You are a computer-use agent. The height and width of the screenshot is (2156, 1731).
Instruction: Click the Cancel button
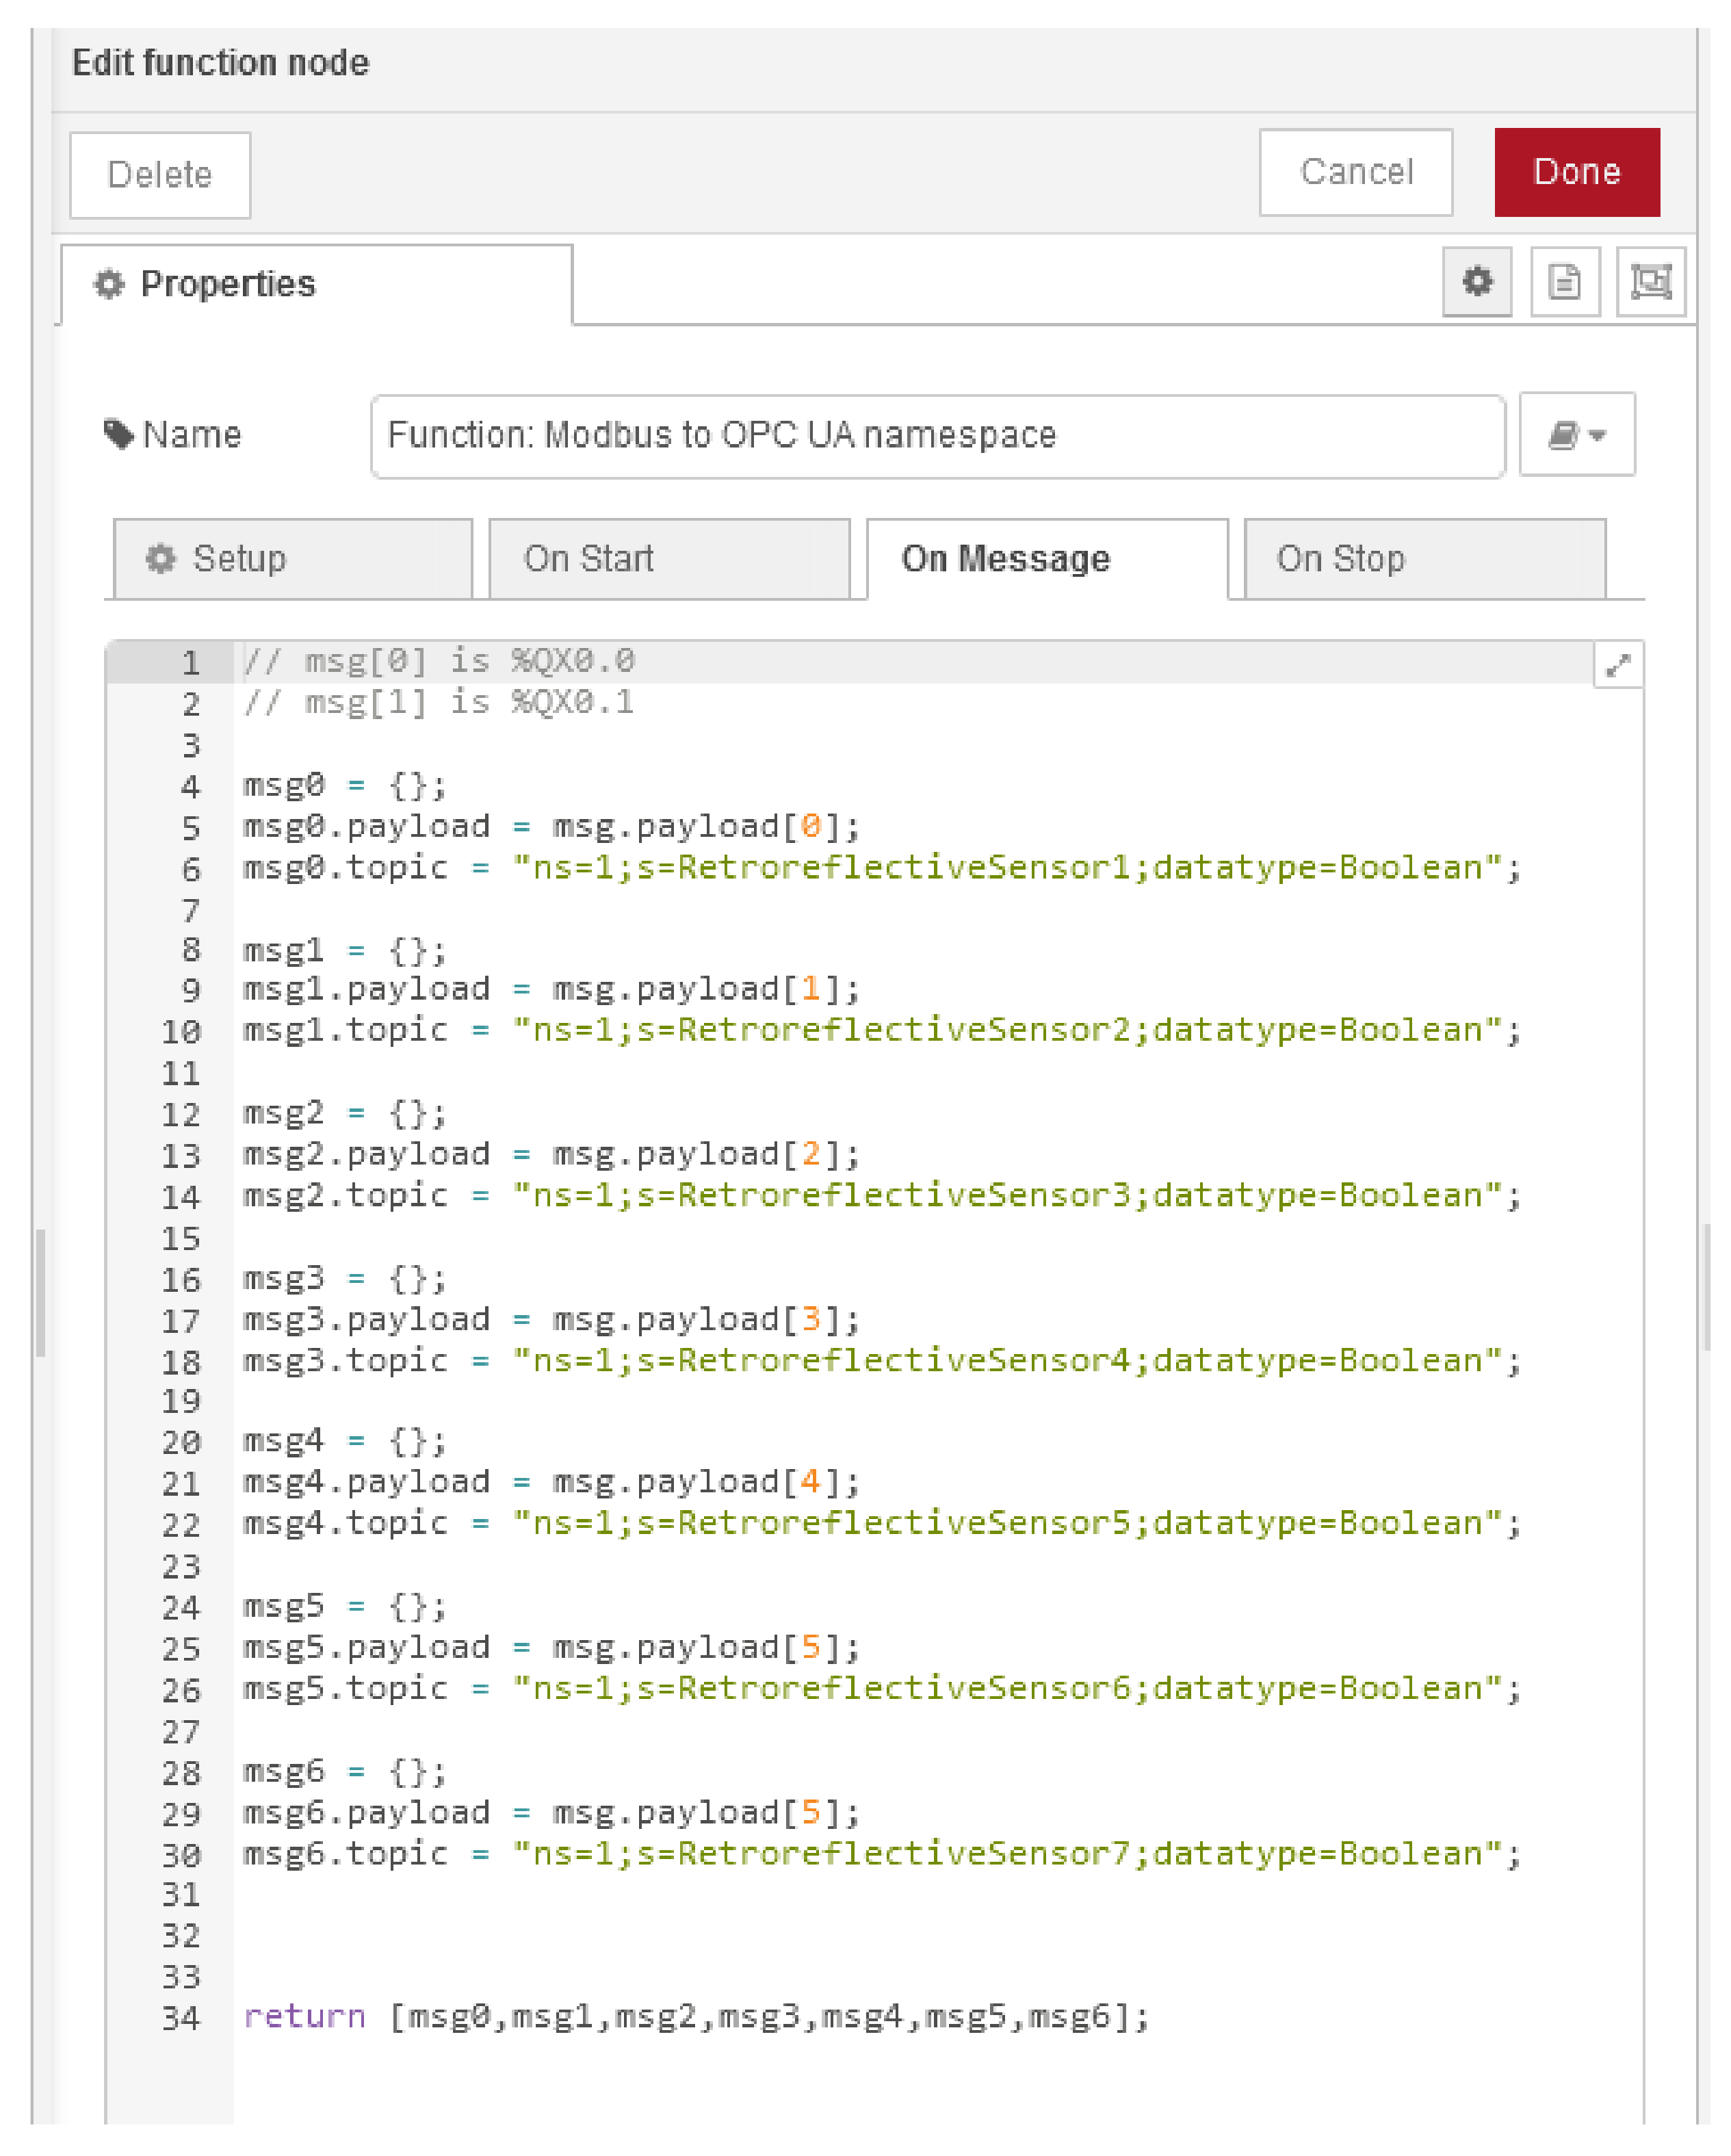(x=1355, y=172)
